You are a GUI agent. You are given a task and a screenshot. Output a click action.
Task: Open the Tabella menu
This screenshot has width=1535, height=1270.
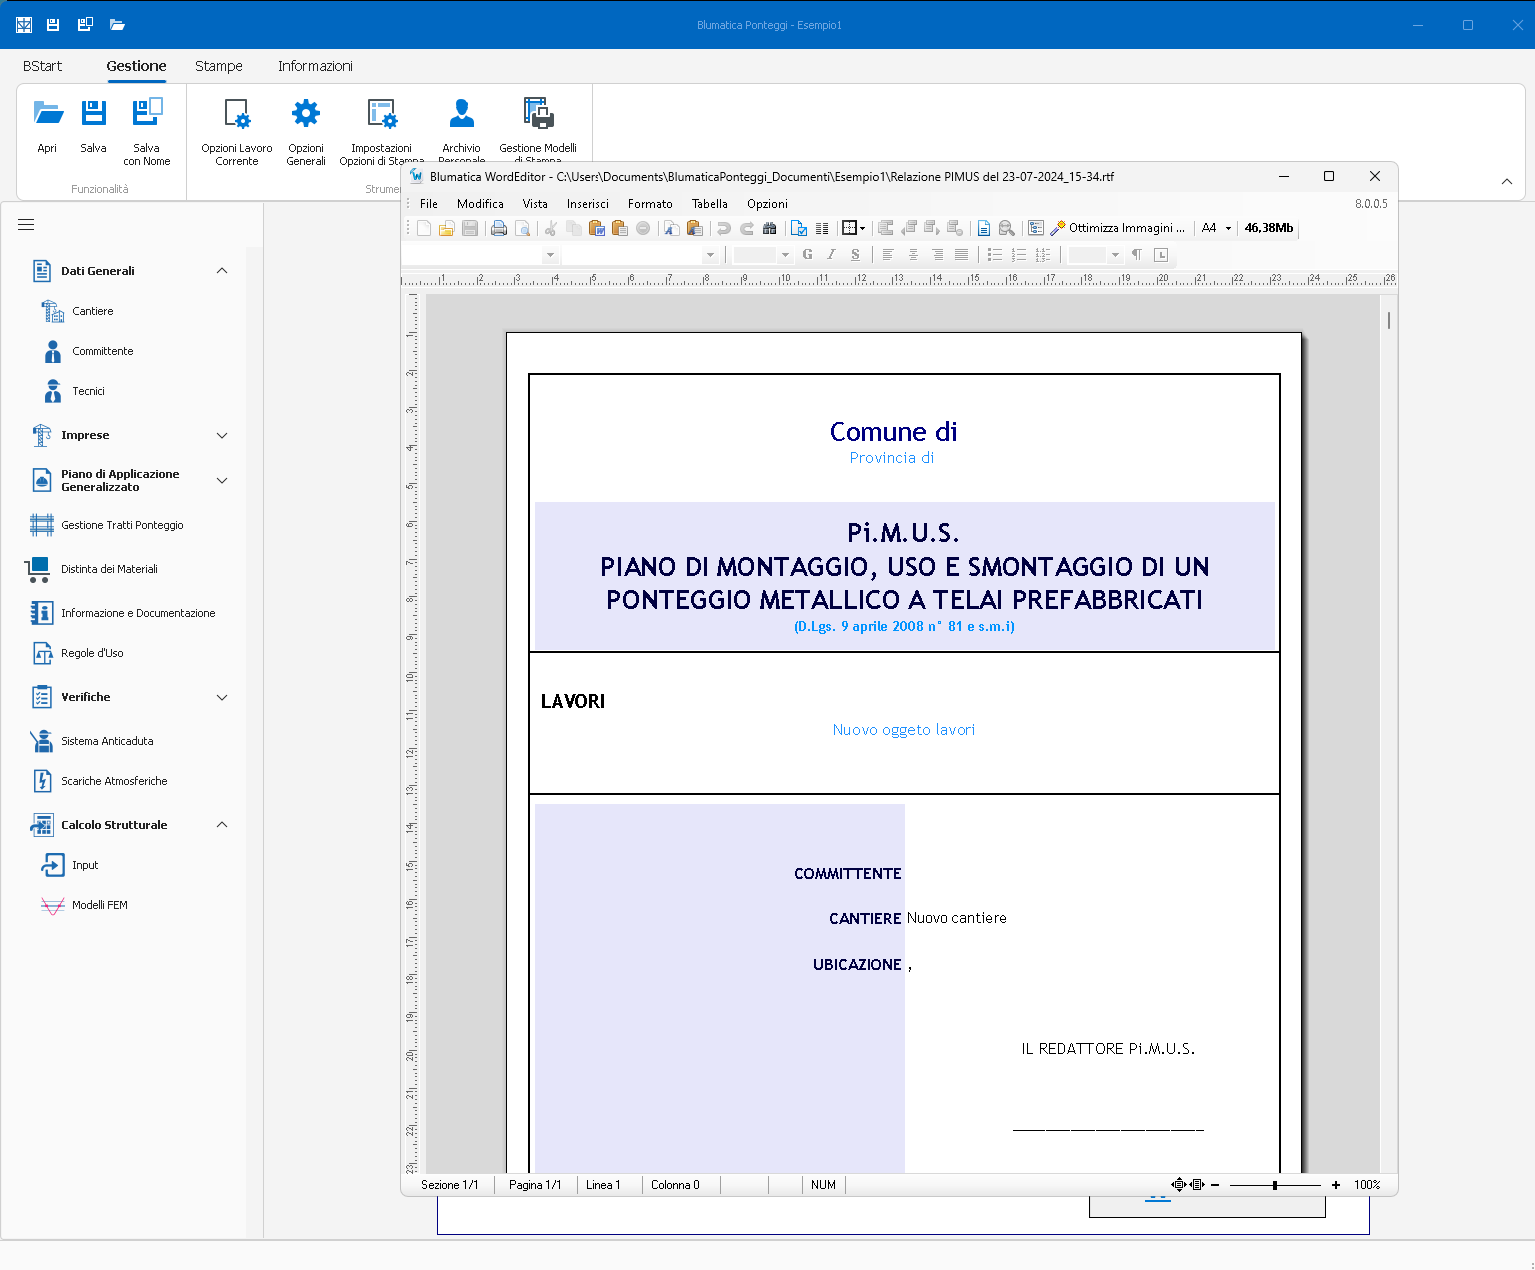[x=709, y=204]
